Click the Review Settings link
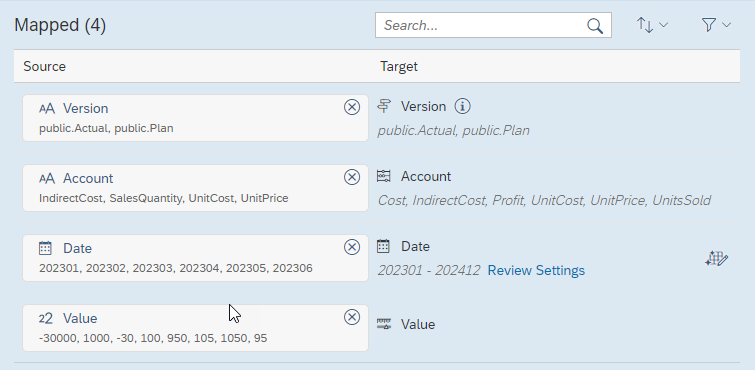This screenshot has width=755, height=370. tap(536, 270)
